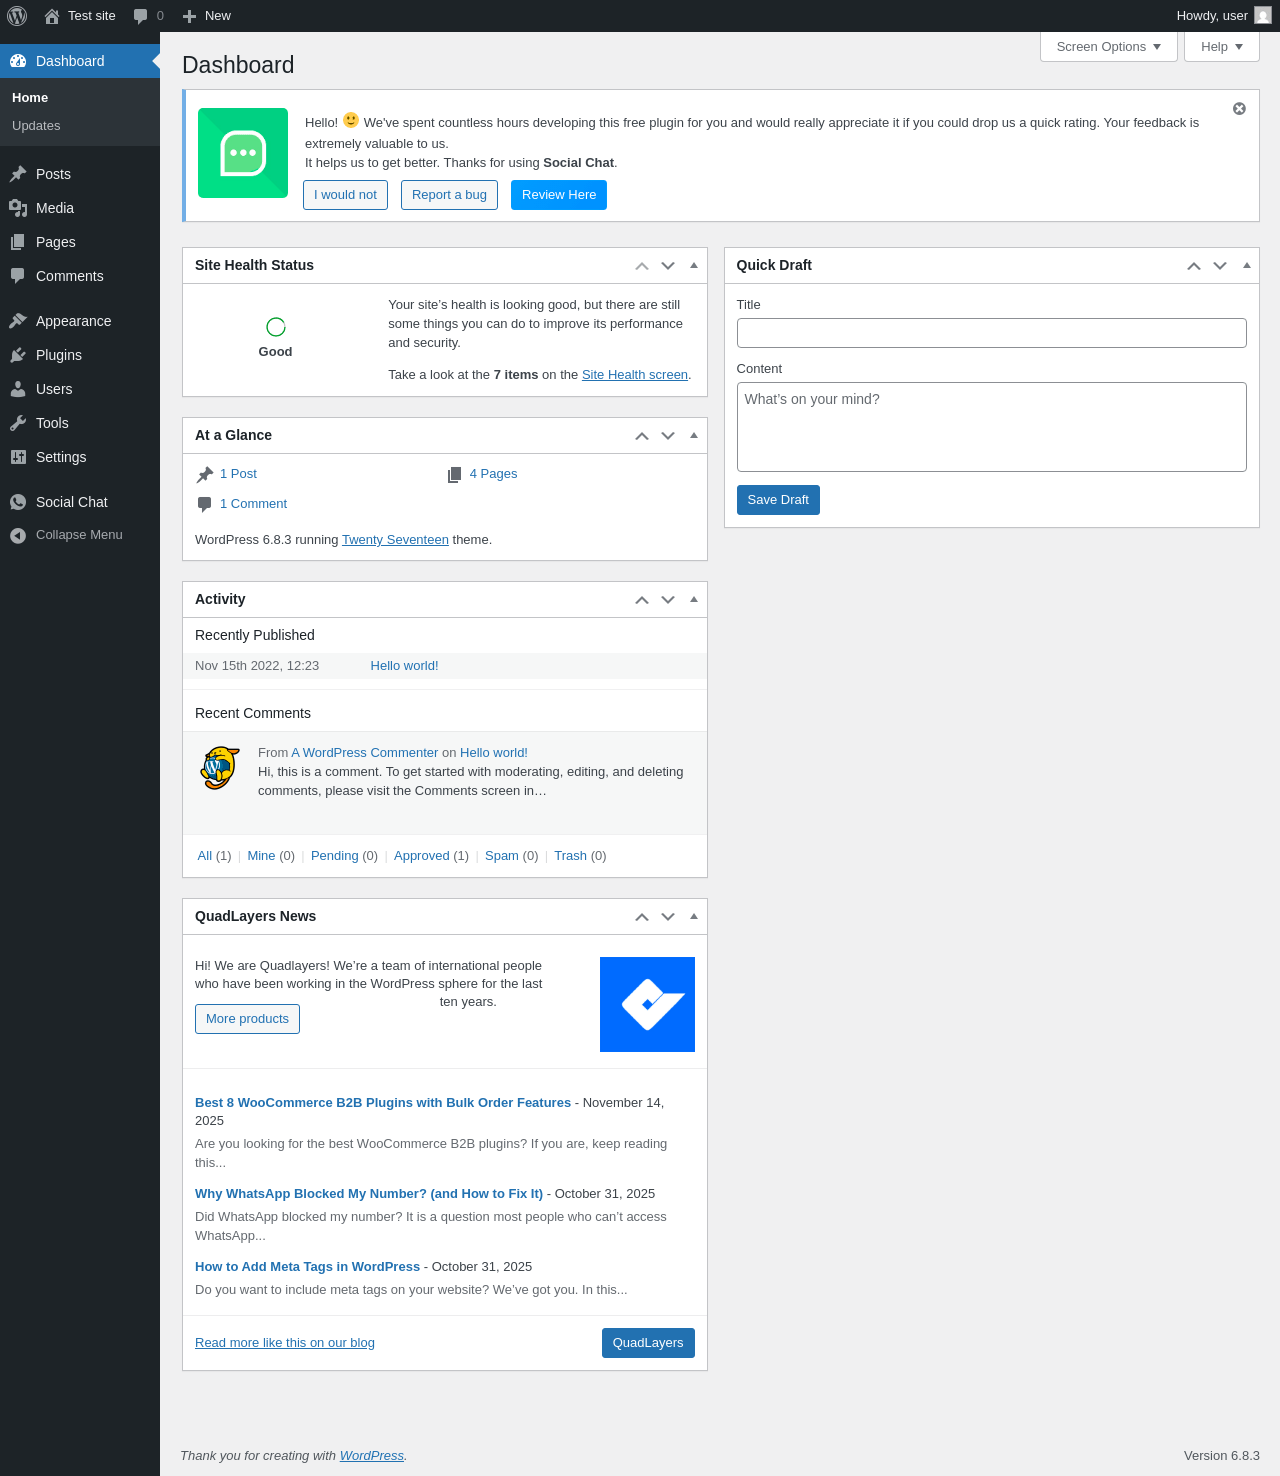Click the Dashboard gauge icon in sidebar
Viewport: 1280px width, 1476px height.
pos(18,61)
